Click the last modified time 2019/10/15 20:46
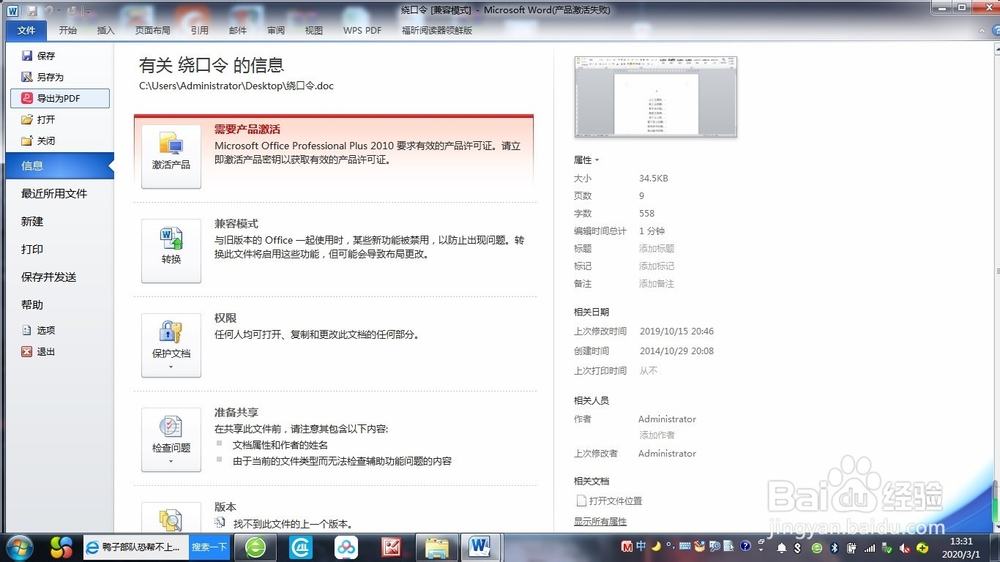Image resolution: width=1000 pixels, height=562 pixels. [677, 331]
